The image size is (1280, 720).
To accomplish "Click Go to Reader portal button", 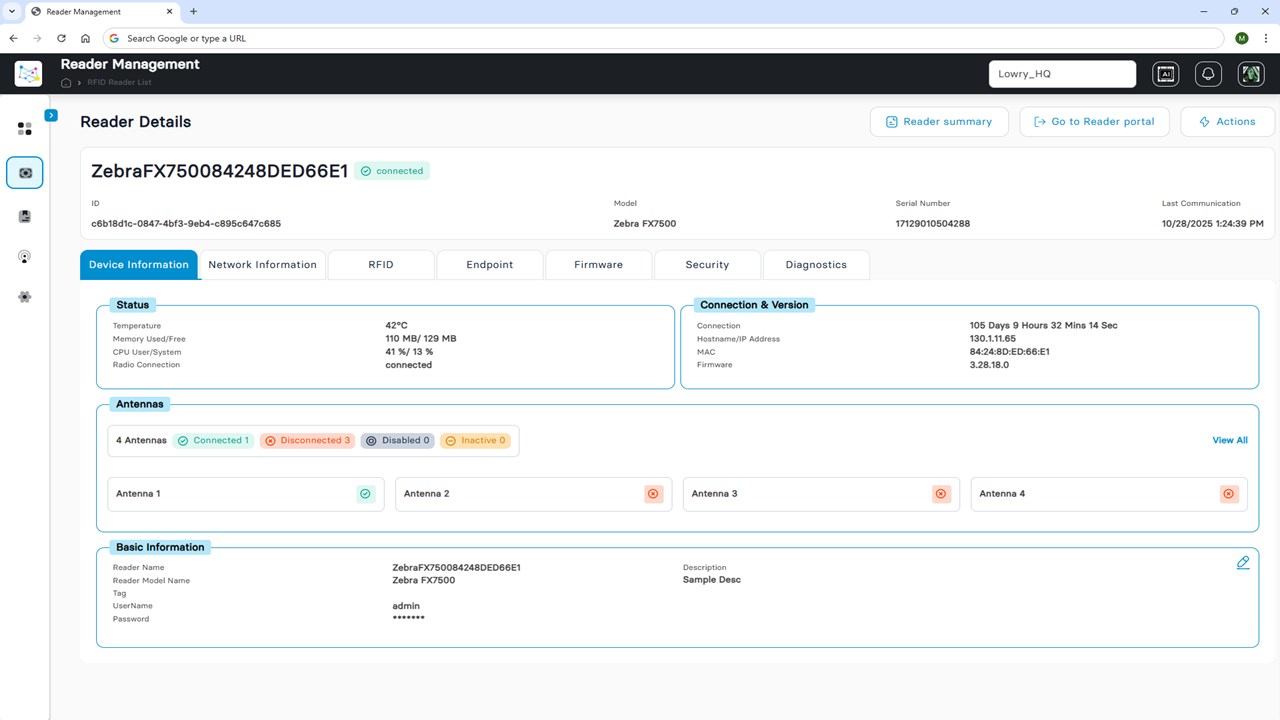I will coord(1095,122).
